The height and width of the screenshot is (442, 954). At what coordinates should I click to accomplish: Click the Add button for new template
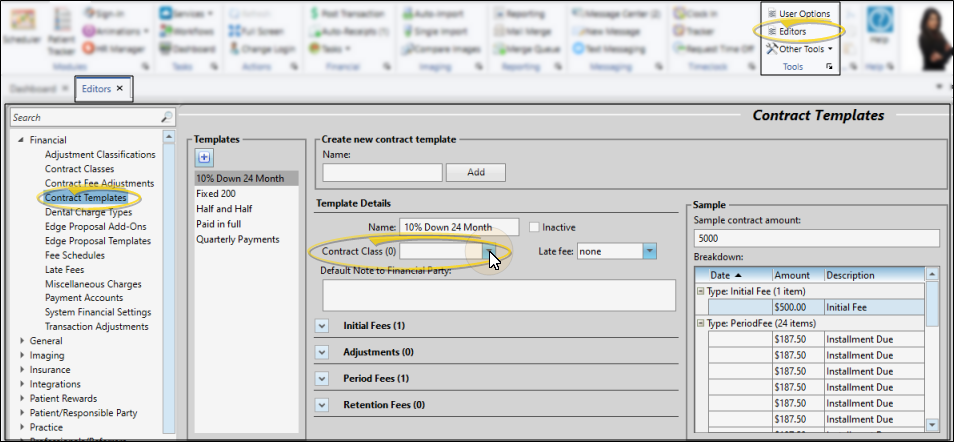pos(475,172)
